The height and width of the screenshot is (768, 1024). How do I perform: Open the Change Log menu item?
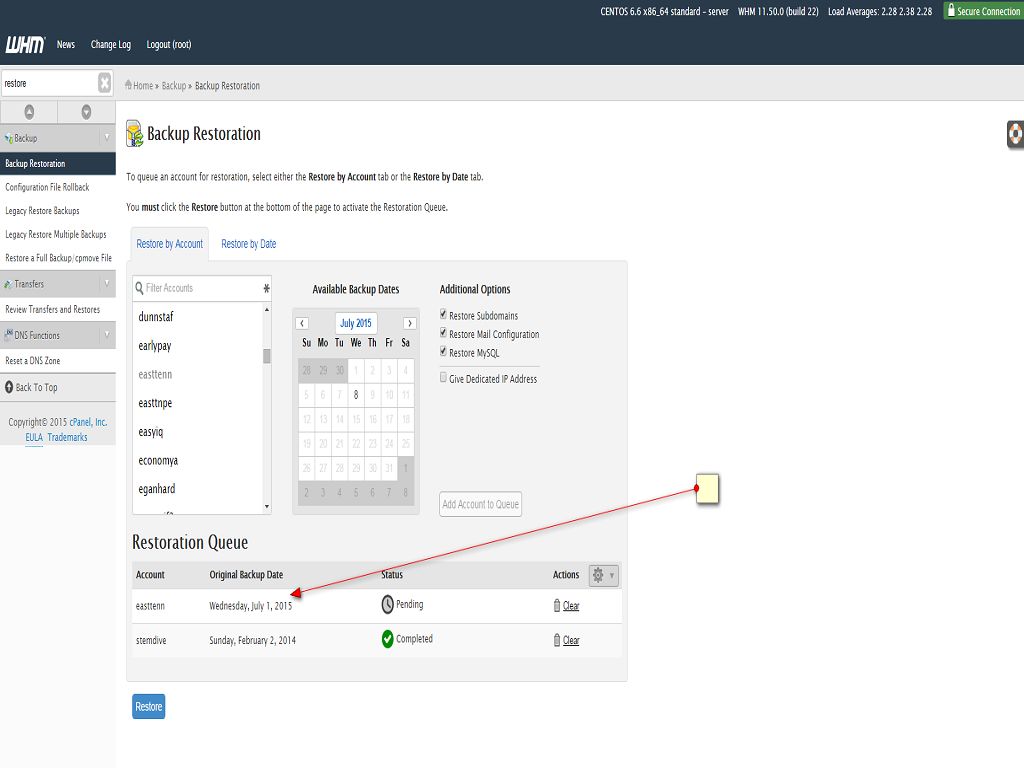(111, 44)
